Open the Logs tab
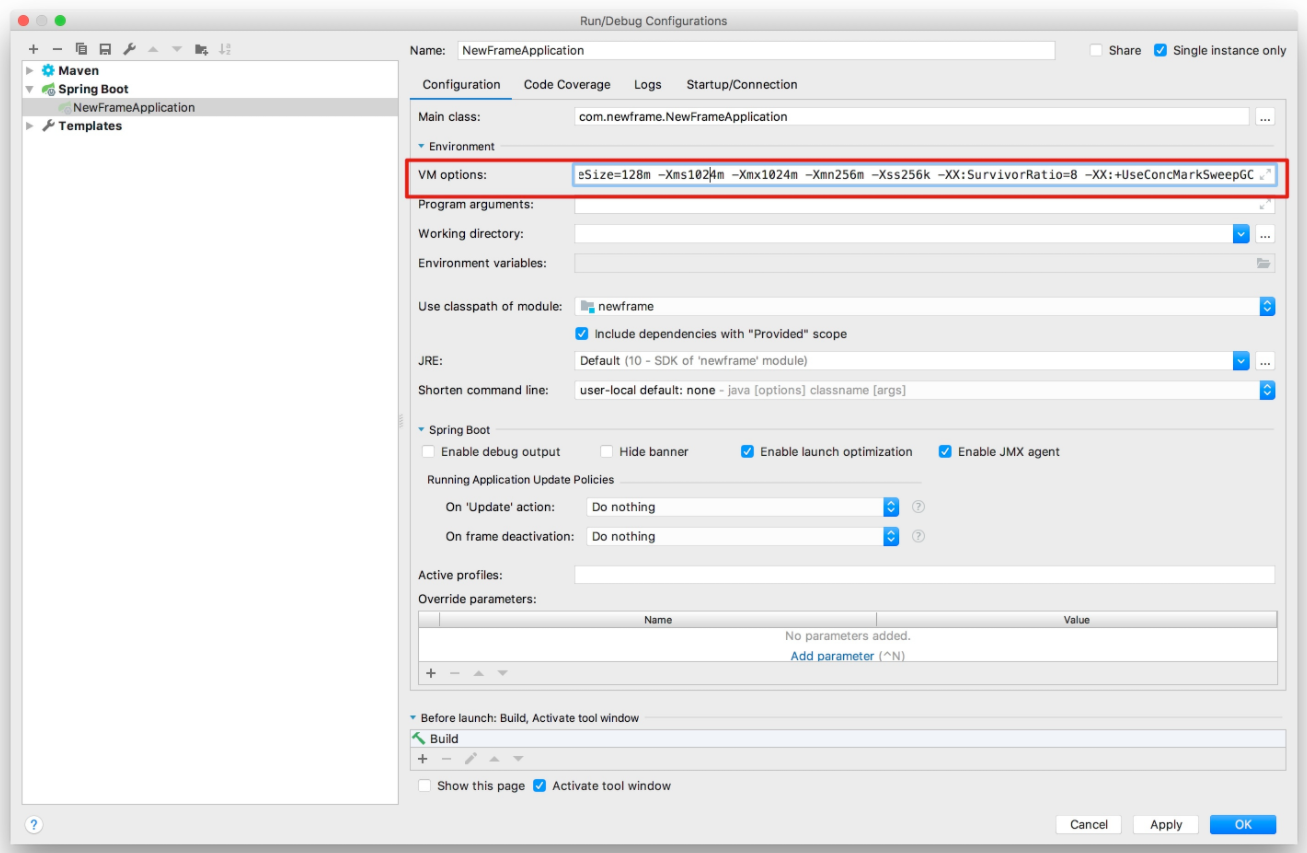1307x853 pixels. pos(648,85)
